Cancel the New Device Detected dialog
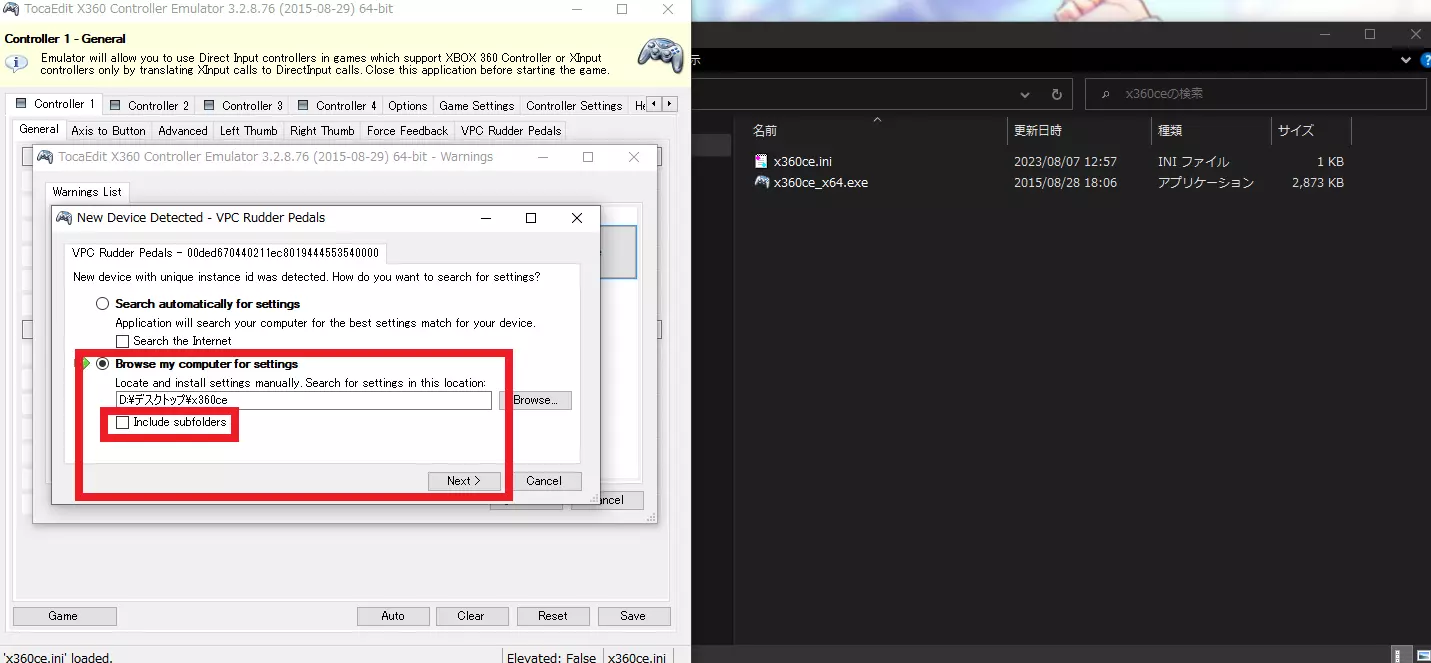 pyautogui.click(x=544, y=481)
